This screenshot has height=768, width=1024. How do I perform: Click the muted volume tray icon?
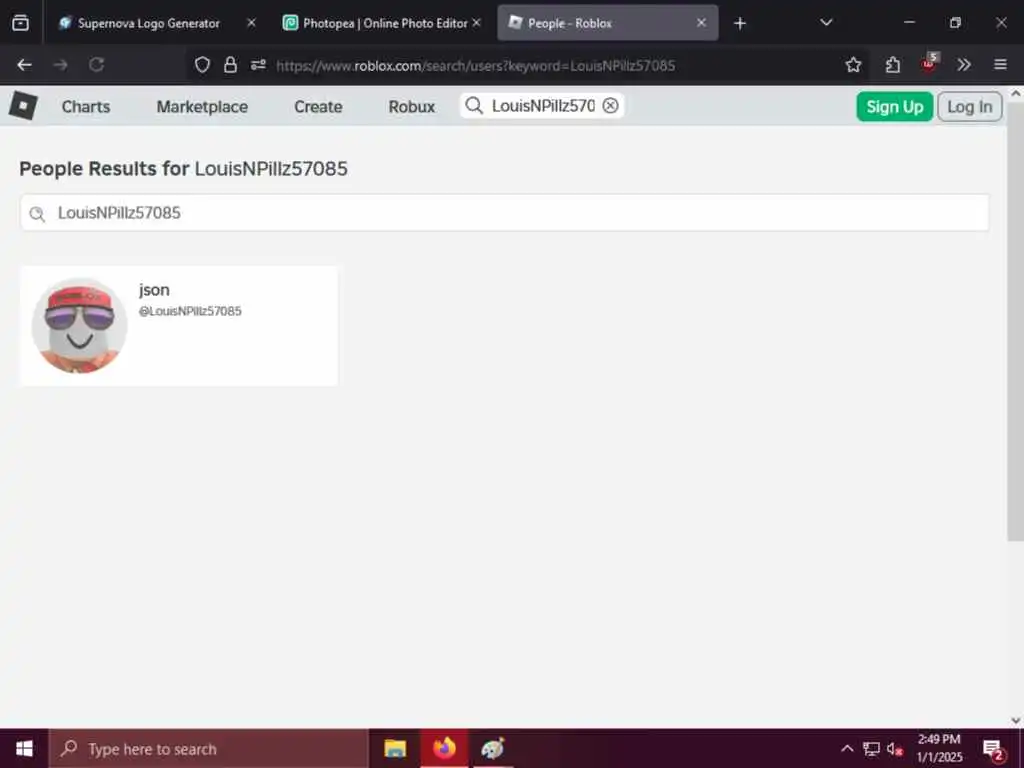(x=895, y=748)
